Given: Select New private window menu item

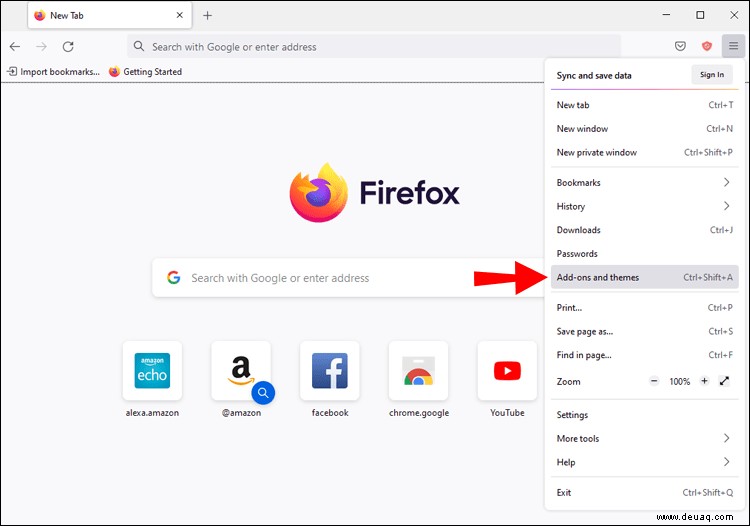Looking at the screenshot, I should (x=644, y=153).
